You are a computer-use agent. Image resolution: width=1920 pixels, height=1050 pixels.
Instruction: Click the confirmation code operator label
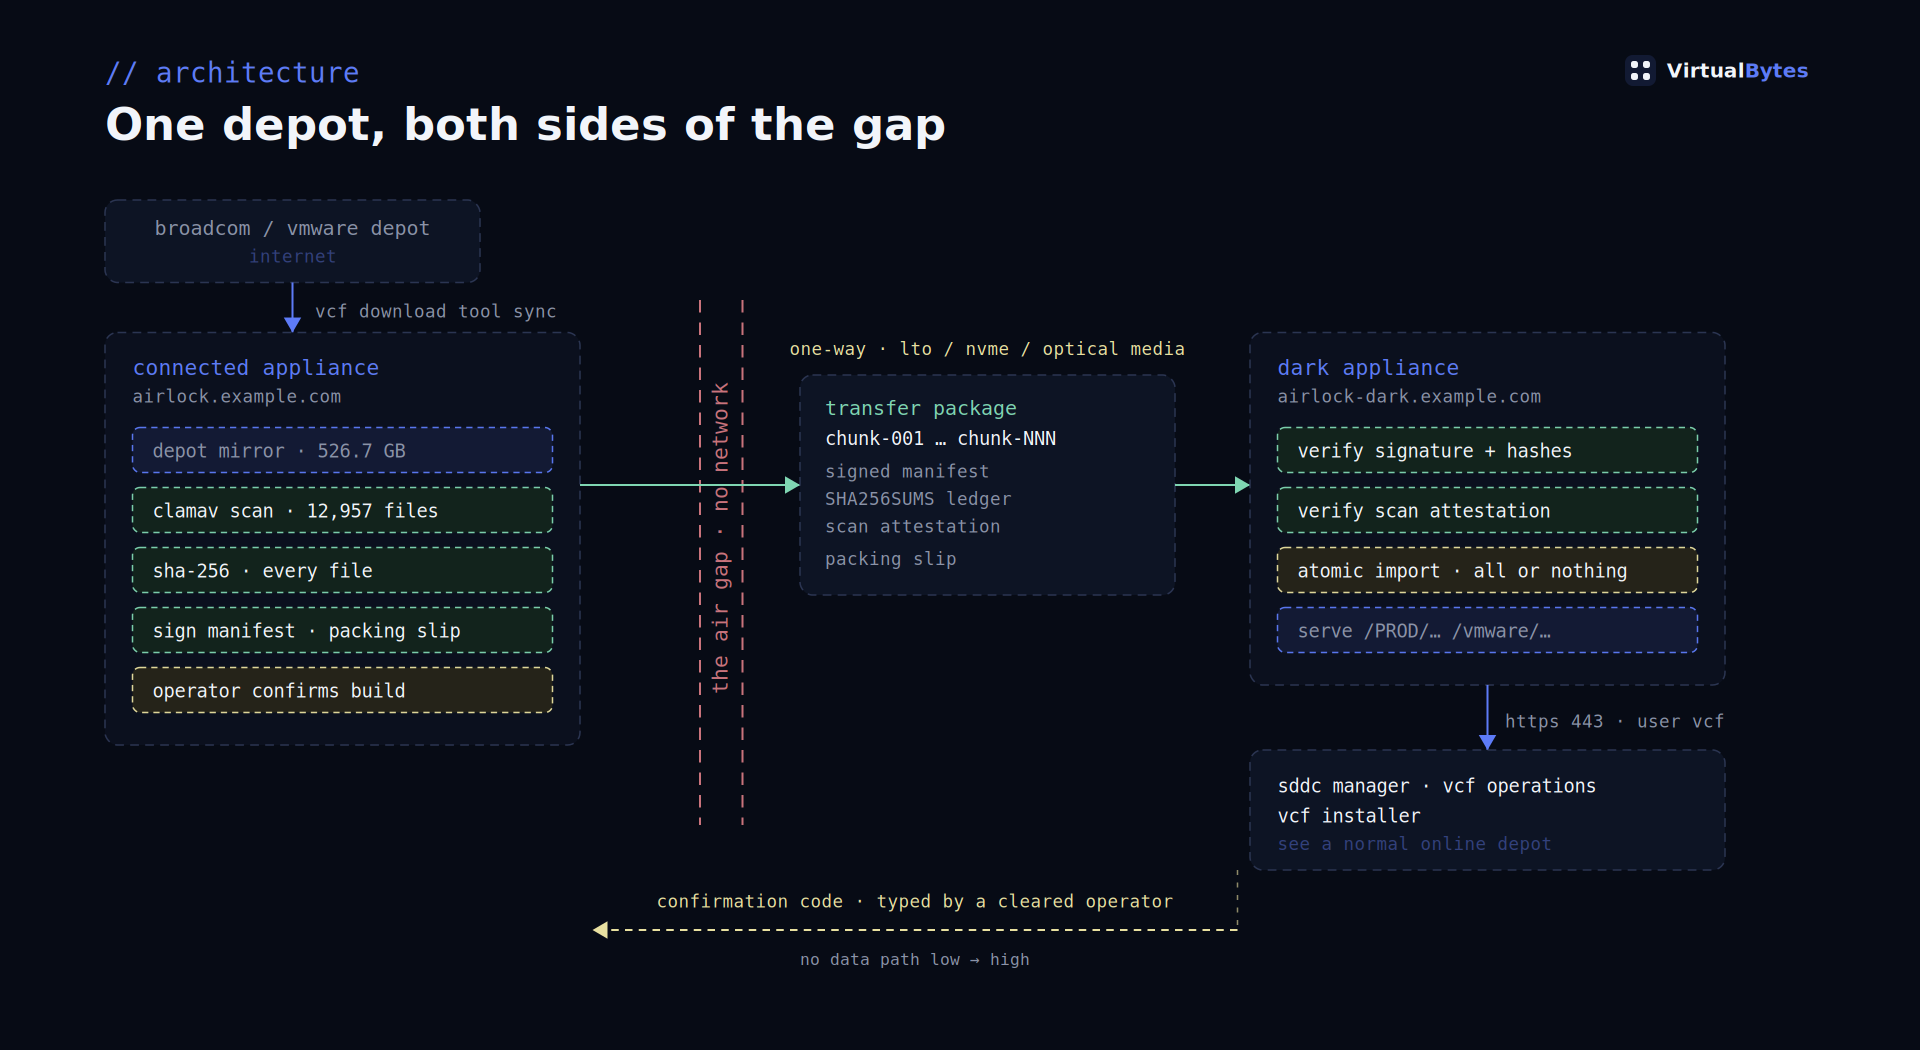pyautogui.click(x=914, y=901)
